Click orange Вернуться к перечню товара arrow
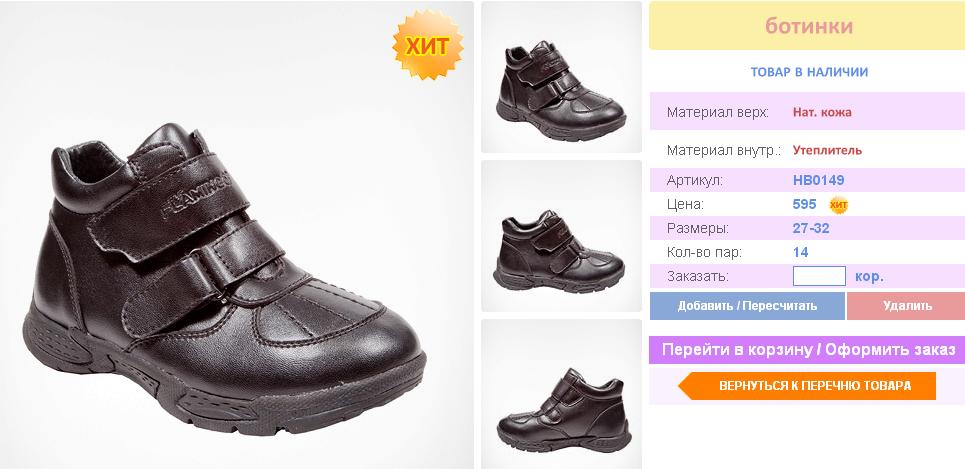 tap(807, 386)
